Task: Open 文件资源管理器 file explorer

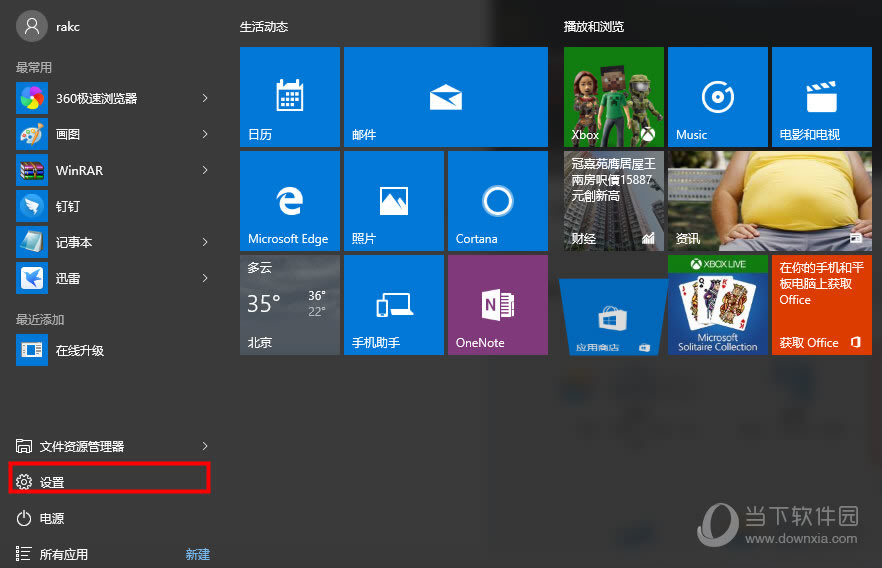Action: click(x=70, y=446)
